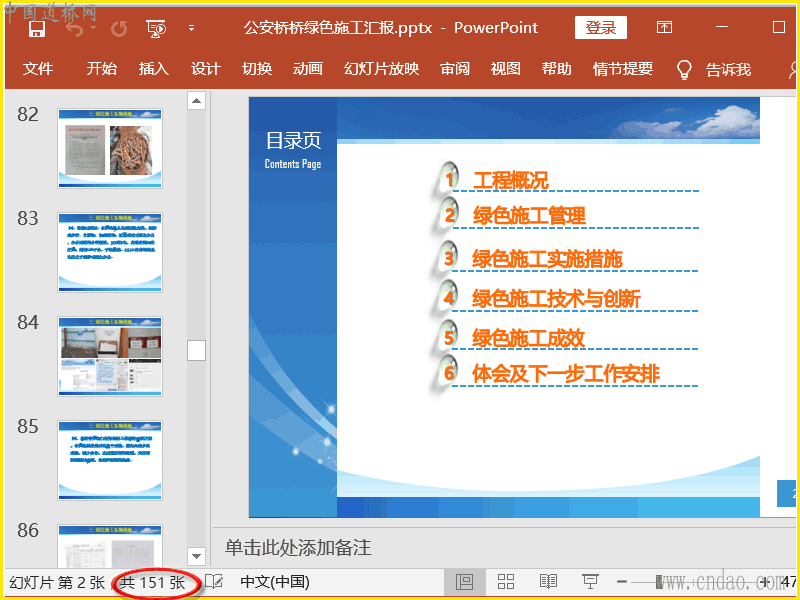Open the 文件 menu tab
The image size is (800, 600).
pos(38,68)
